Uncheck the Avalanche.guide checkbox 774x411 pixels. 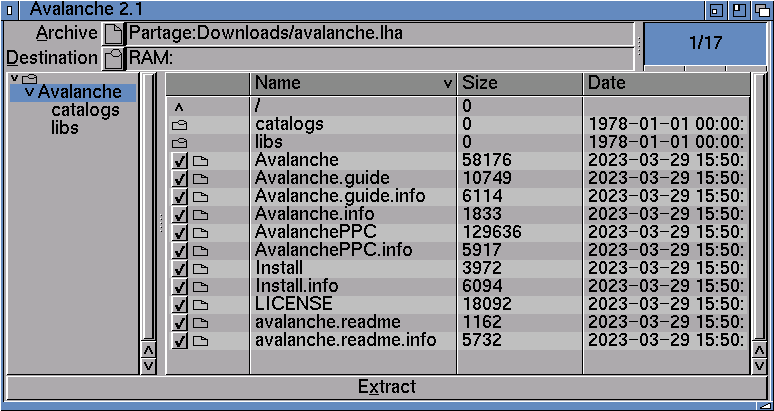click(x=180, y=179)
